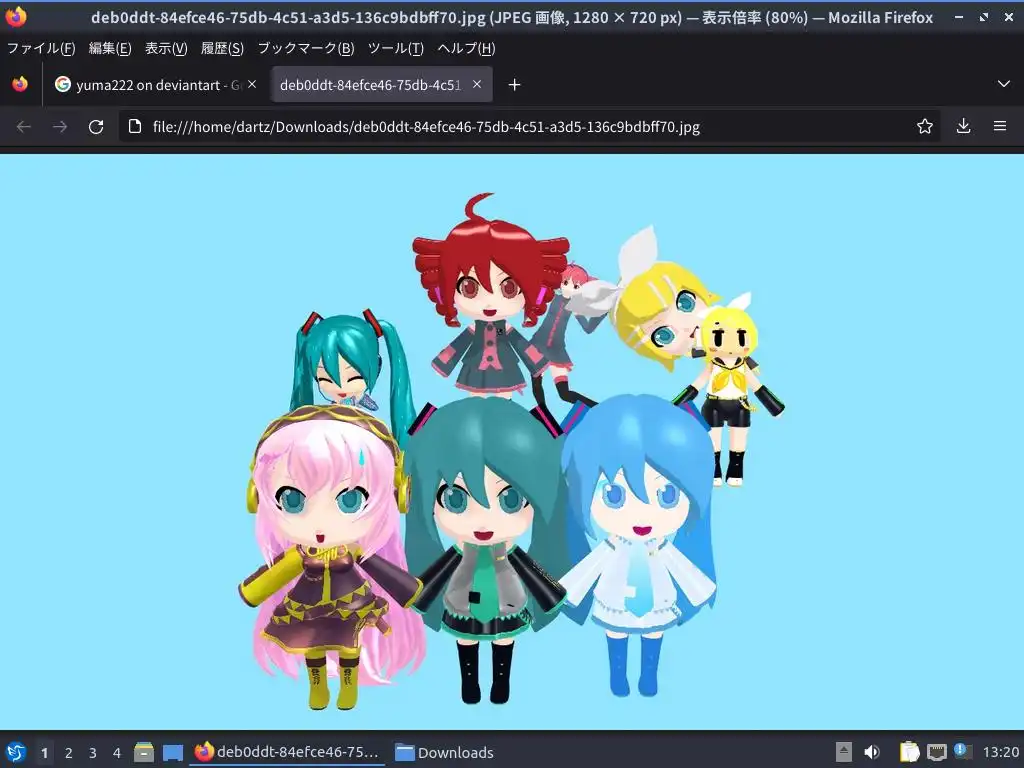Switch to workspace 2
1024x768 pixels.
tap(69, 753)
